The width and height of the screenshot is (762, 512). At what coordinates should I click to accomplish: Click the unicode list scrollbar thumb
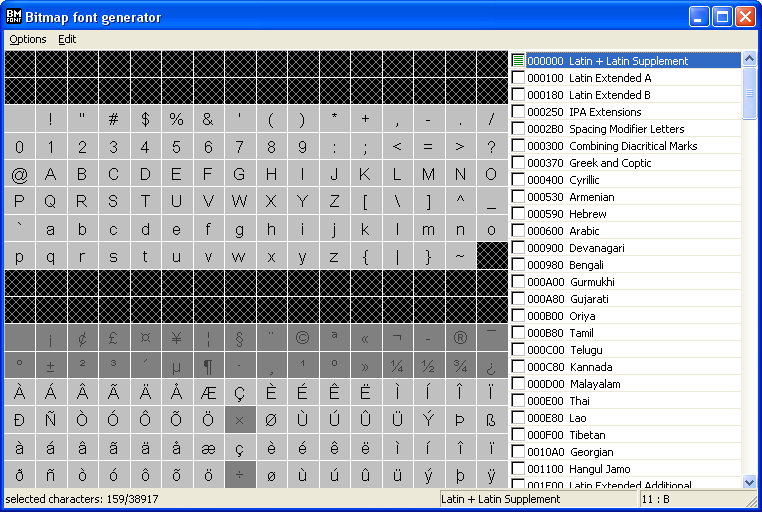coord(749,93)
